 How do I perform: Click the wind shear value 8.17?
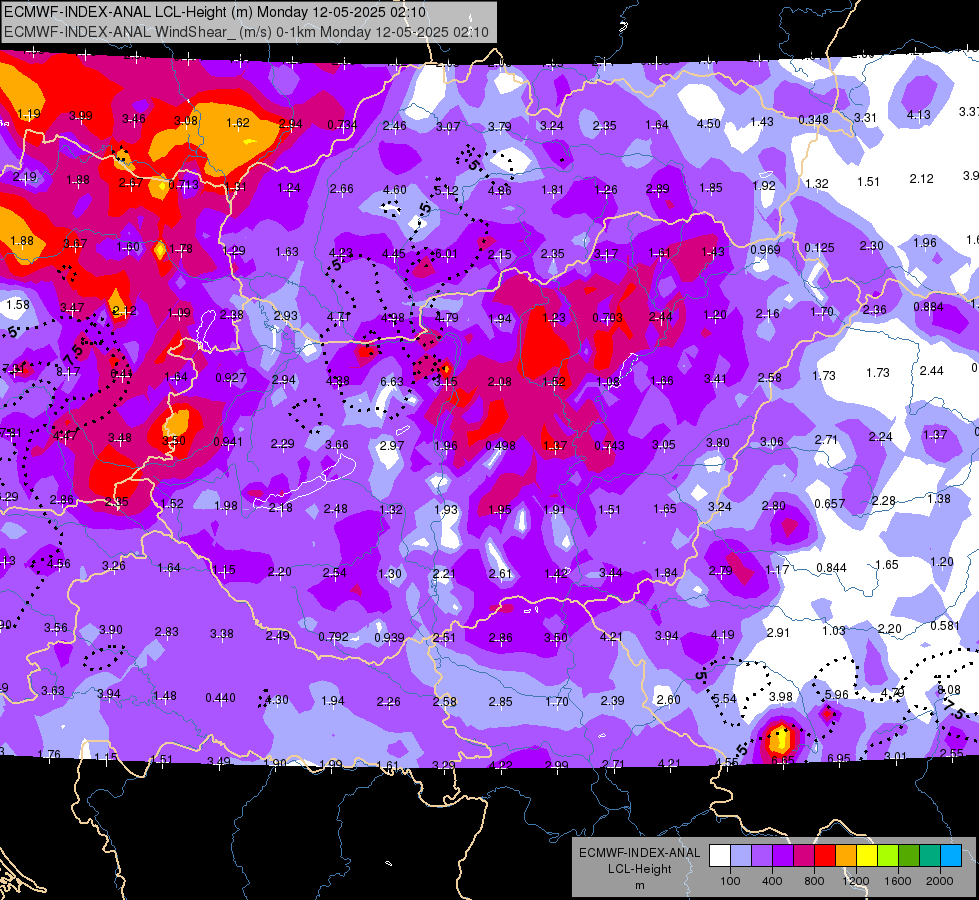(68, 372)
